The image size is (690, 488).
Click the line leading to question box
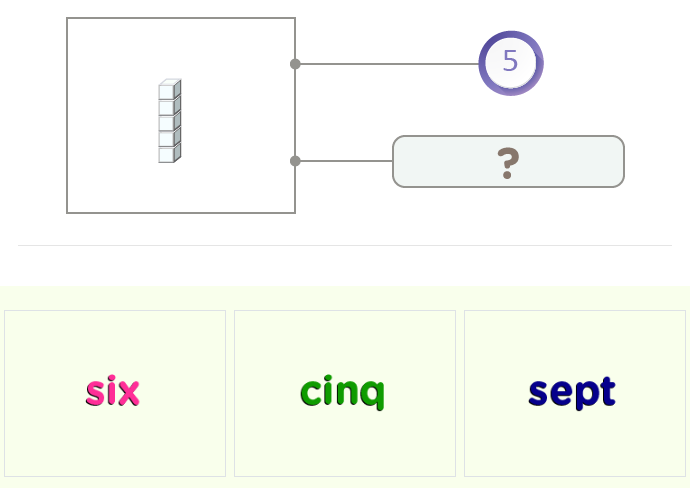pos(345,161)
